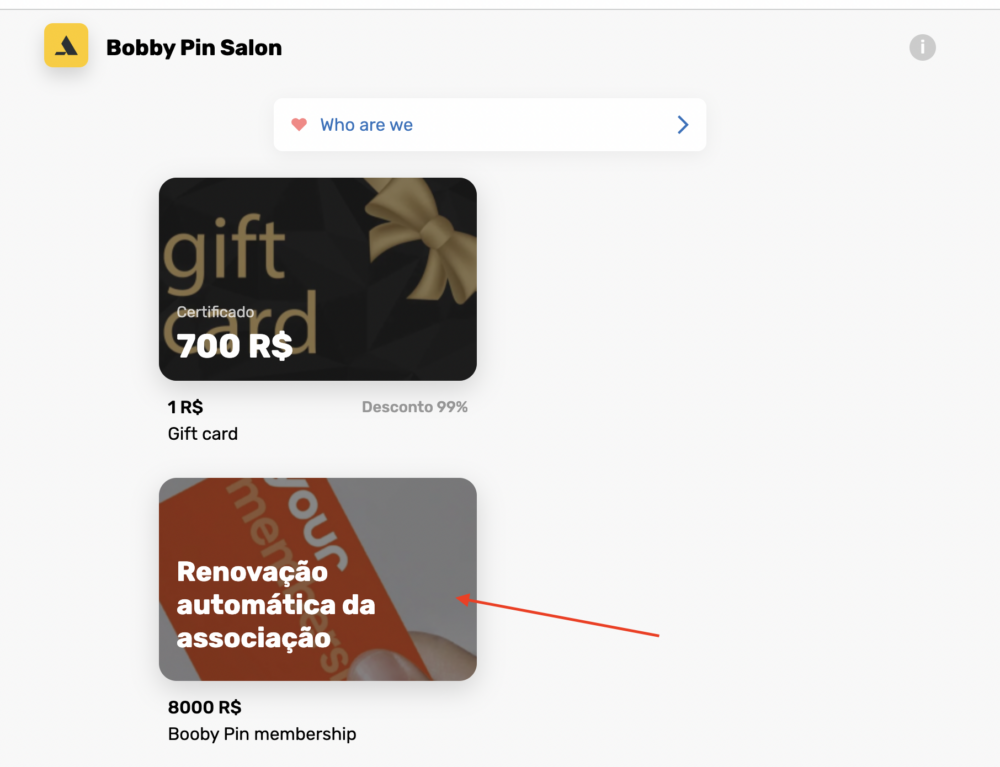Viewport: 1000px width, 767px height.
Task: Click the thumb in membership card corner
Action: [x=434, y=657]
